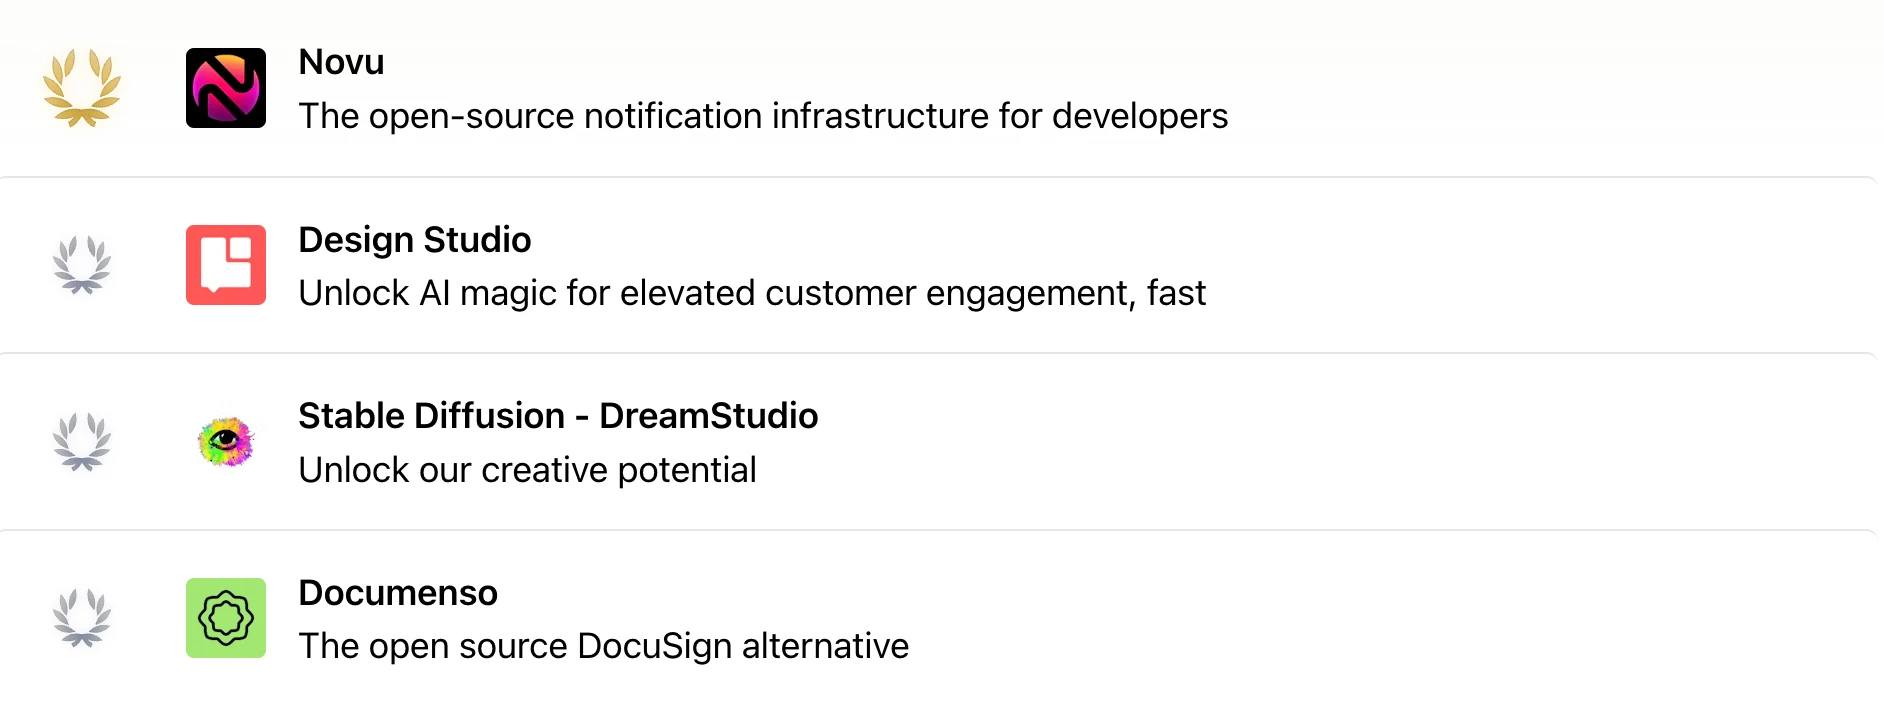Open the Novu pink N logo

[226, 88]
